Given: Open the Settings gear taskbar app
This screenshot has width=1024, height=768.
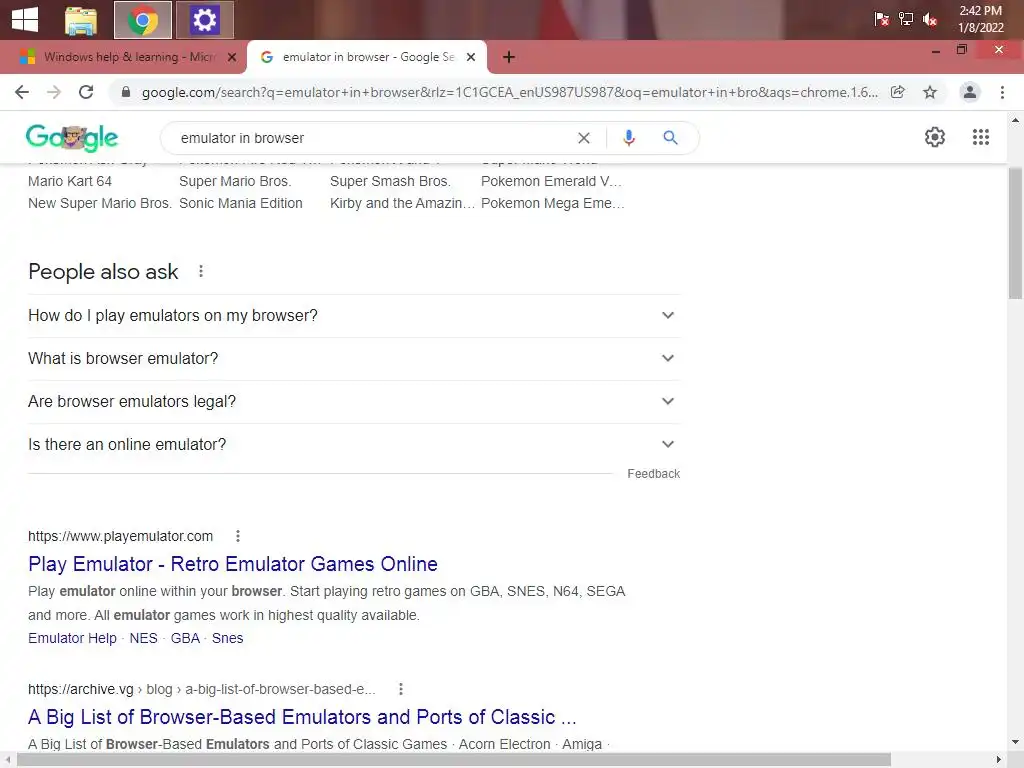Looking at the screenshot, I should [204, 20].
